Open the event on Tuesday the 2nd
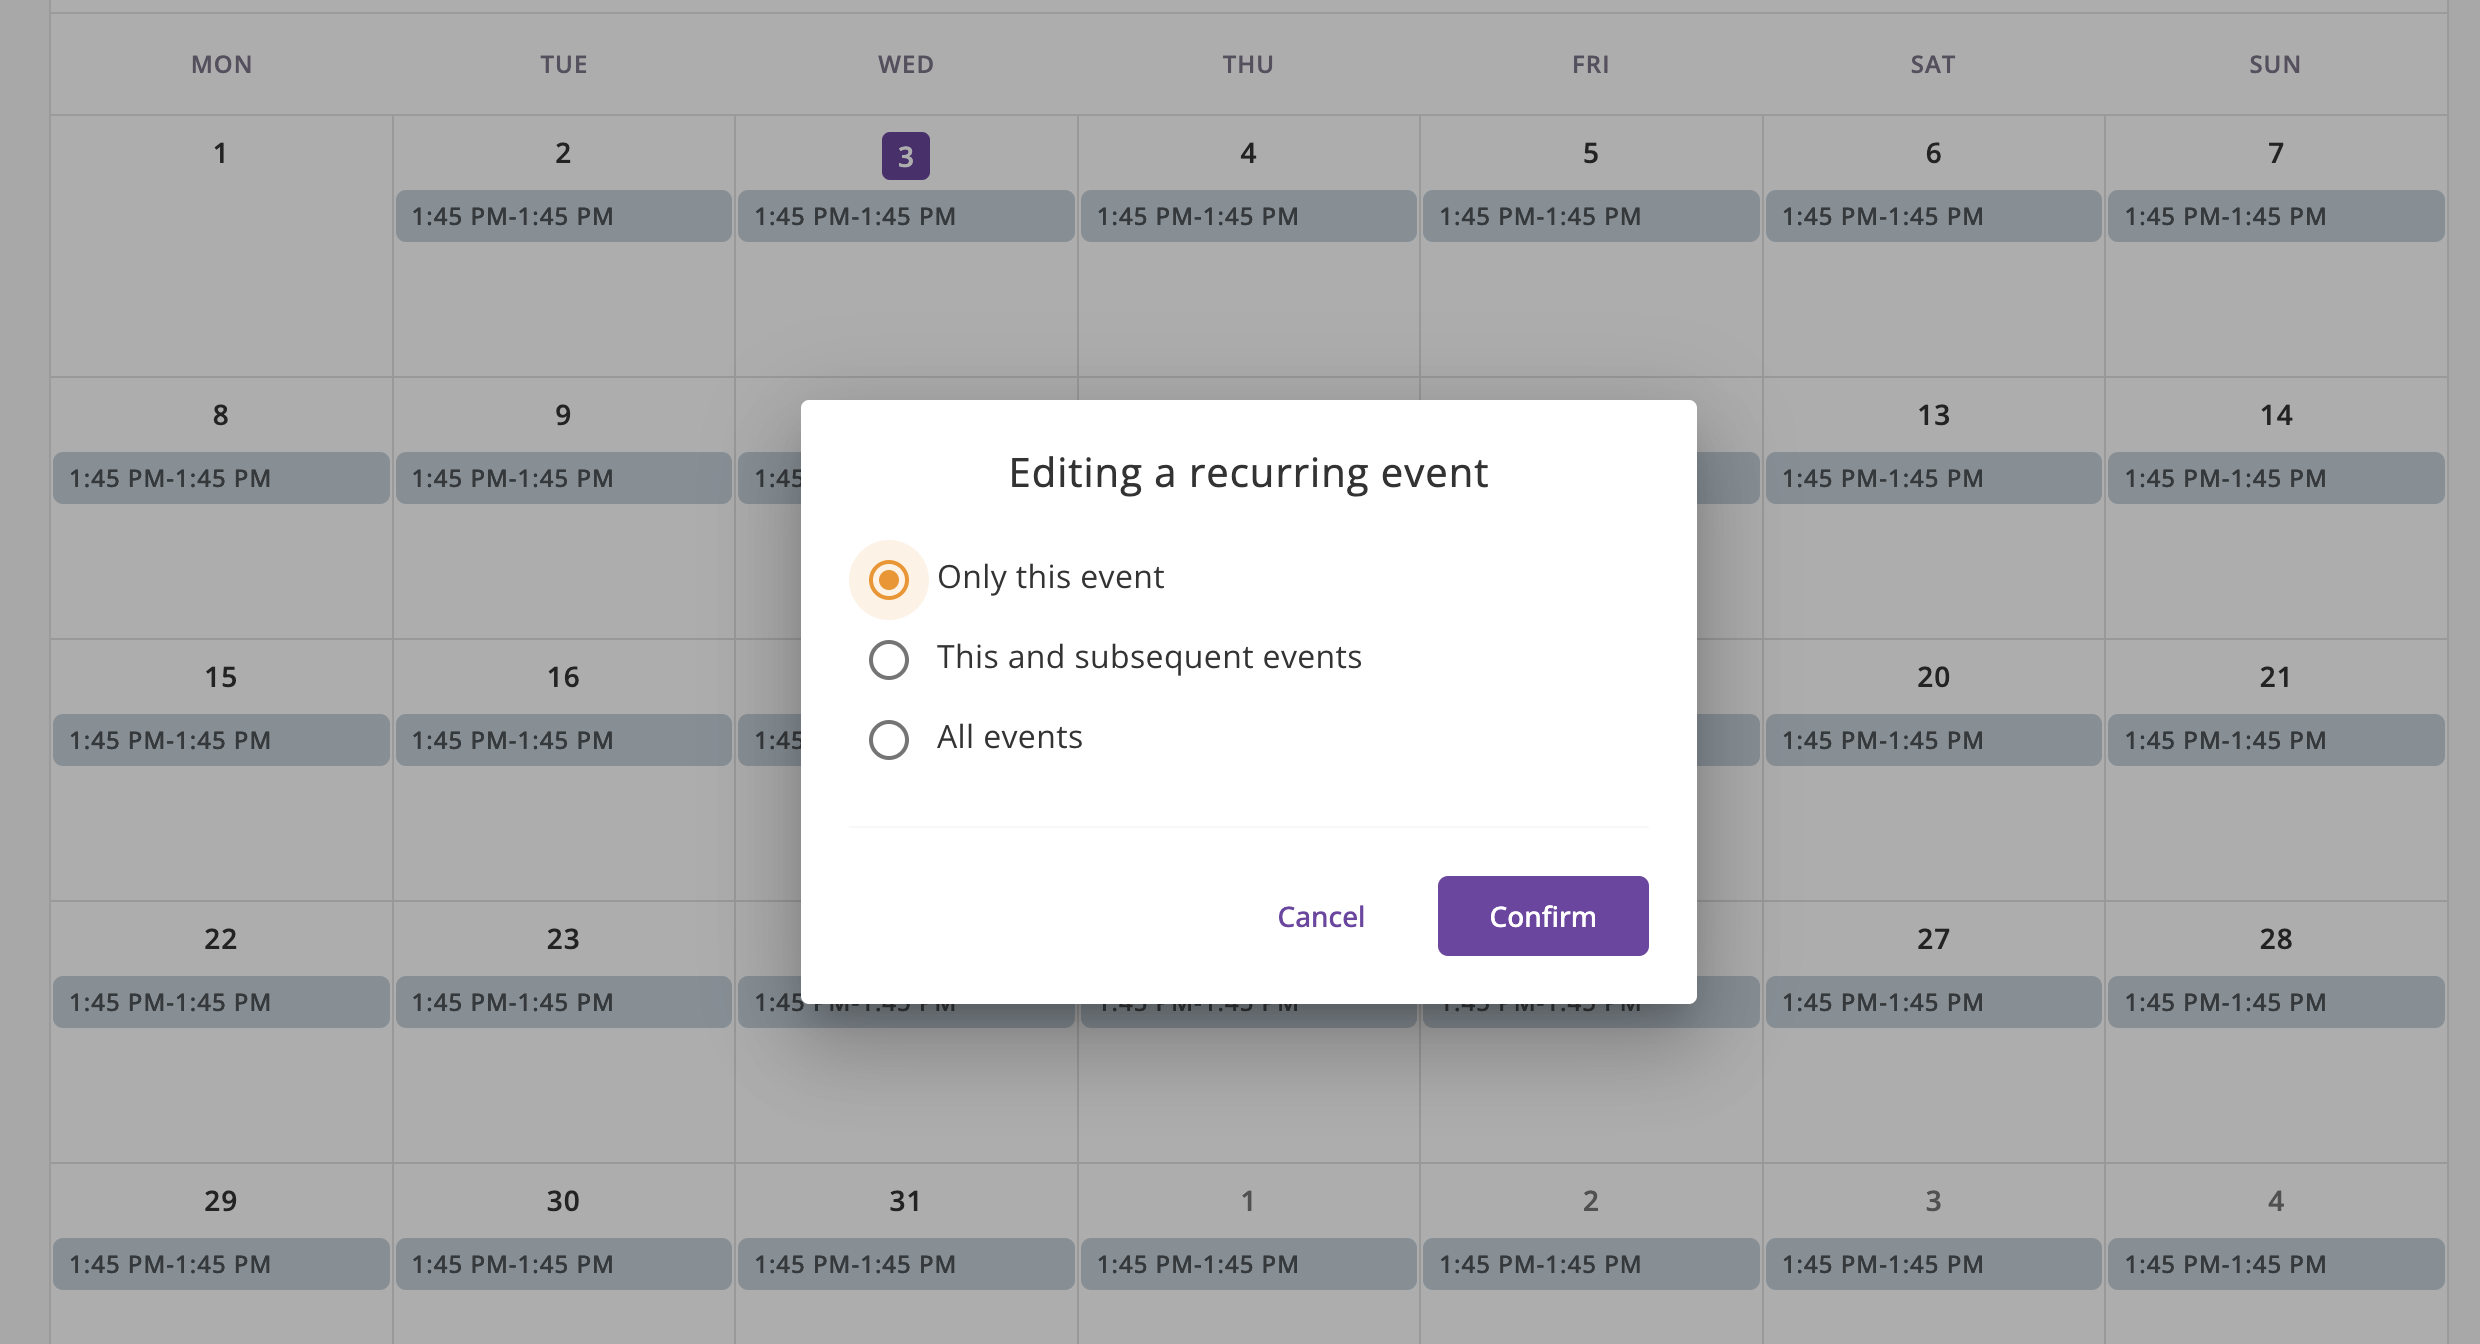Screen dimensions: 2480x1344 (x=563, y=216)
